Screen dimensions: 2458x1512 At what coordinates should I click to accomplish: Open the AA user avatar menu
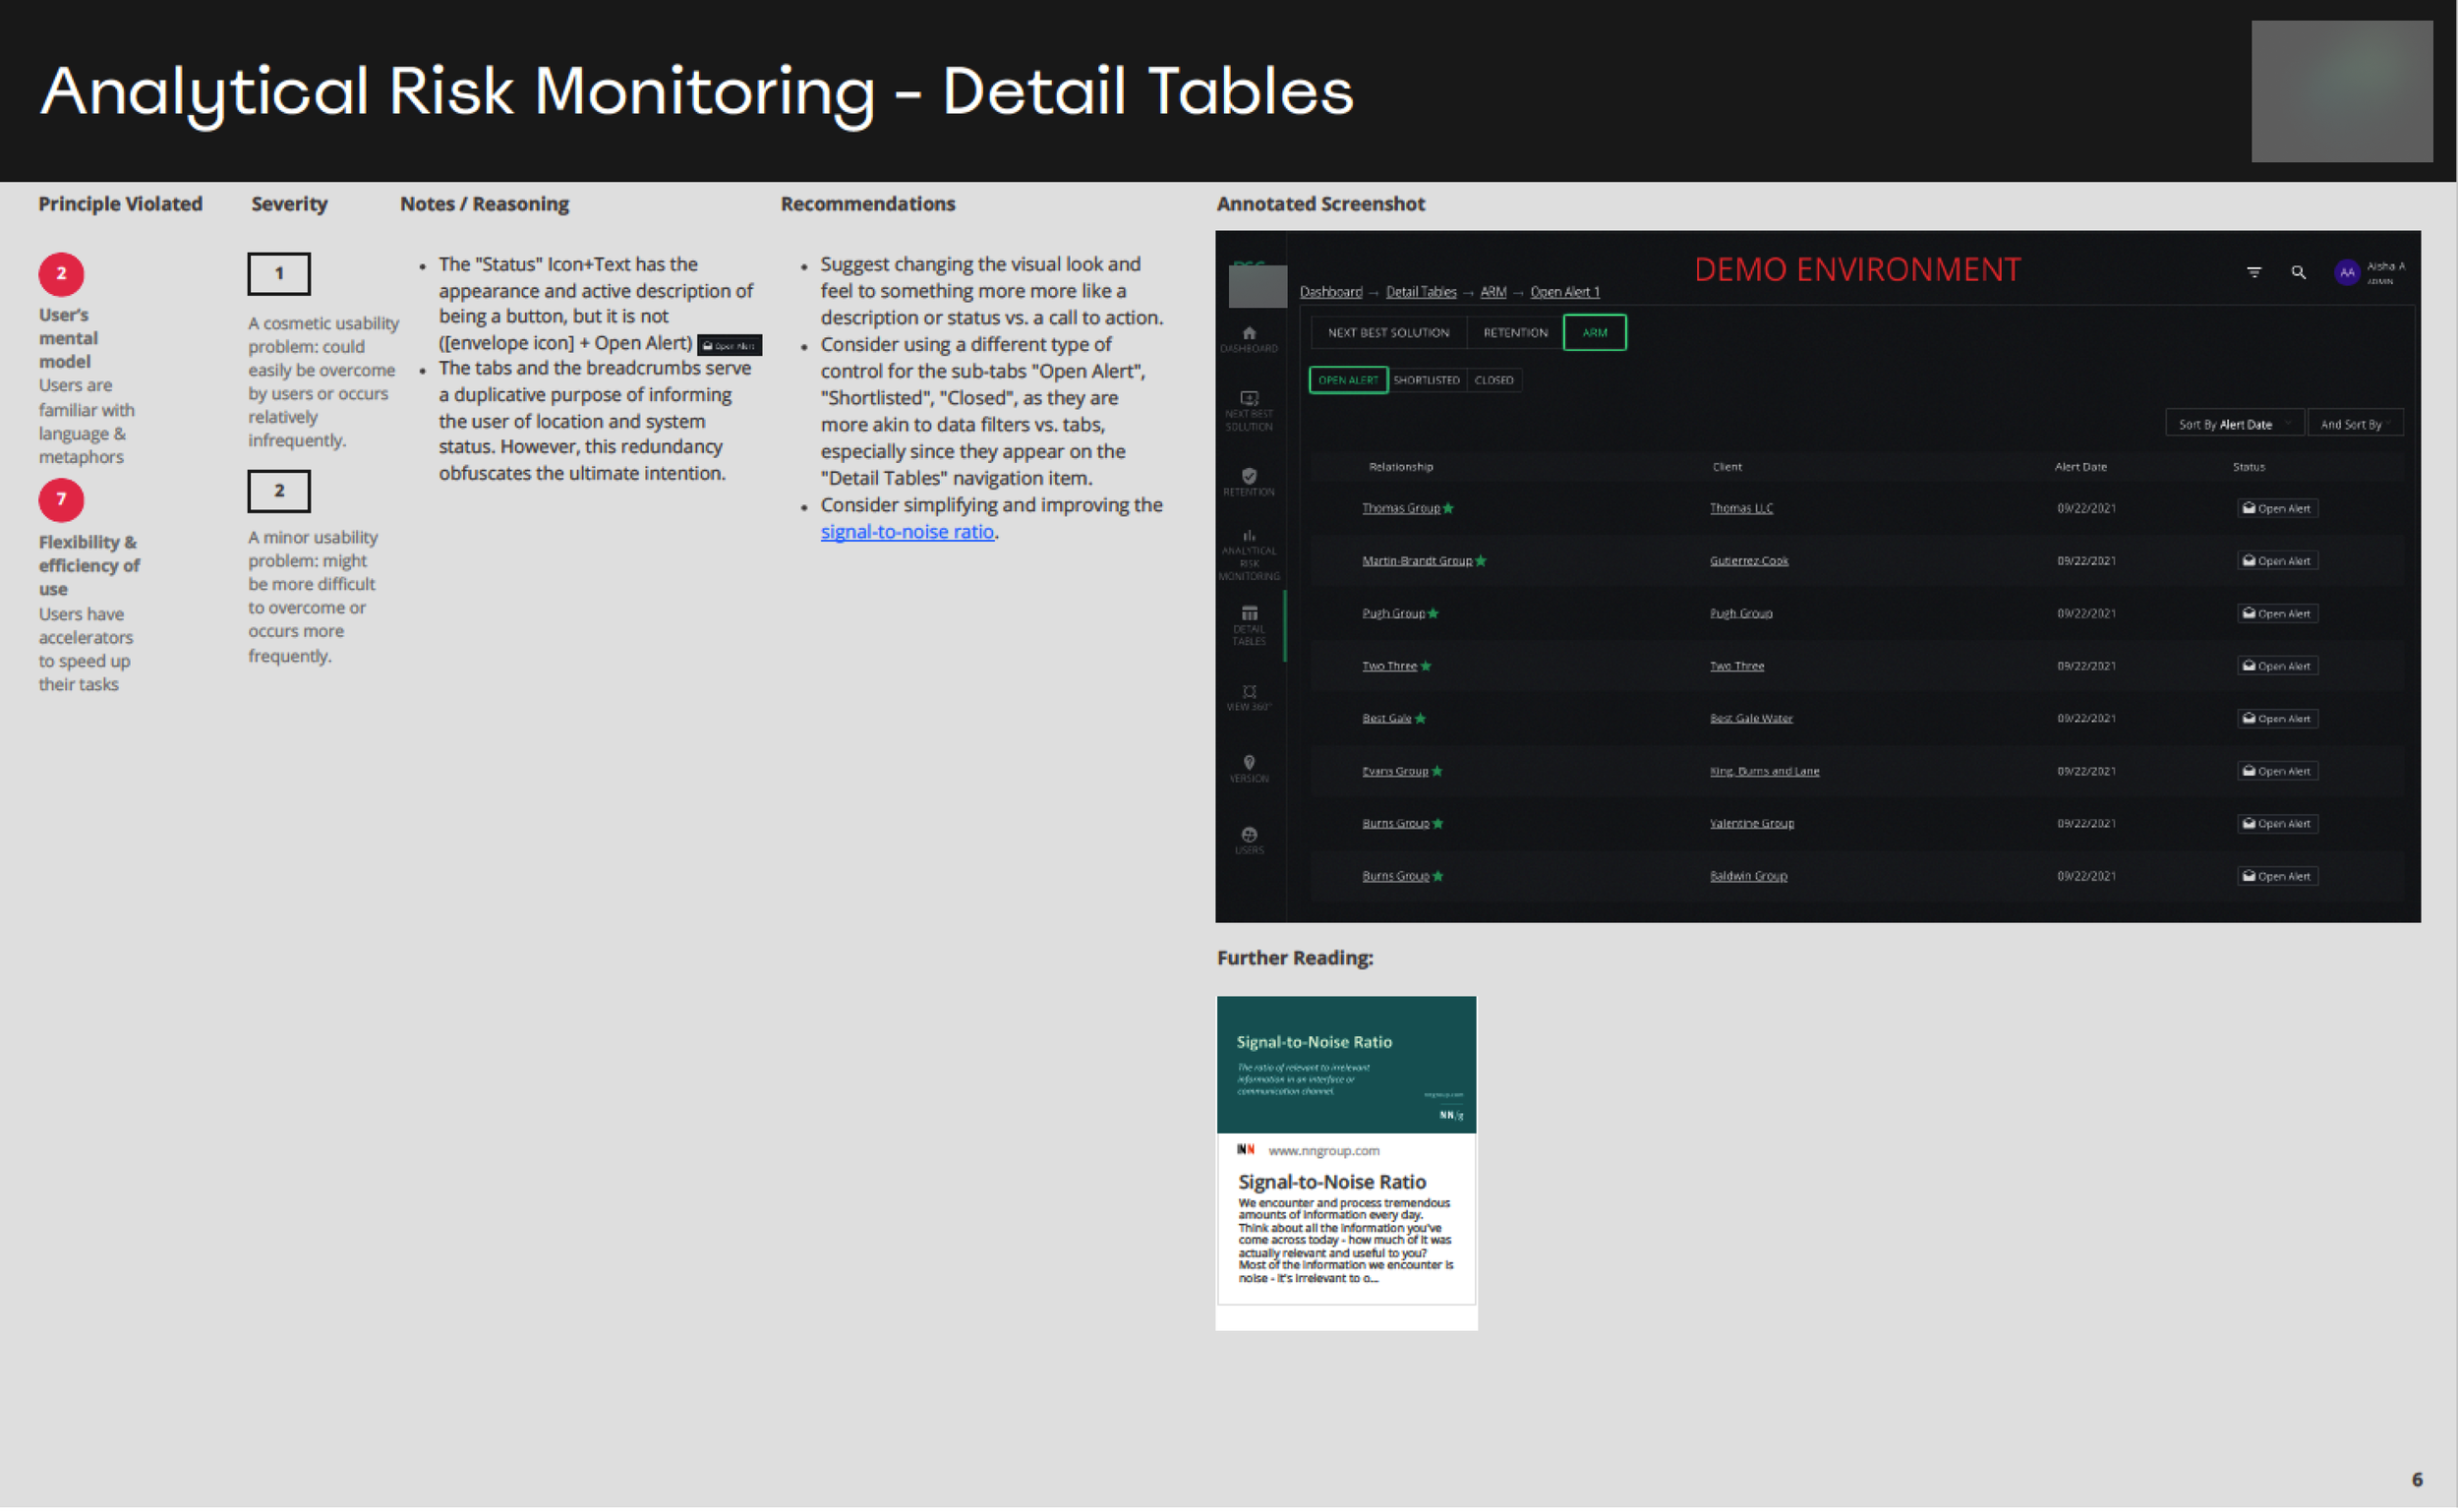(x=2346, y=272)
